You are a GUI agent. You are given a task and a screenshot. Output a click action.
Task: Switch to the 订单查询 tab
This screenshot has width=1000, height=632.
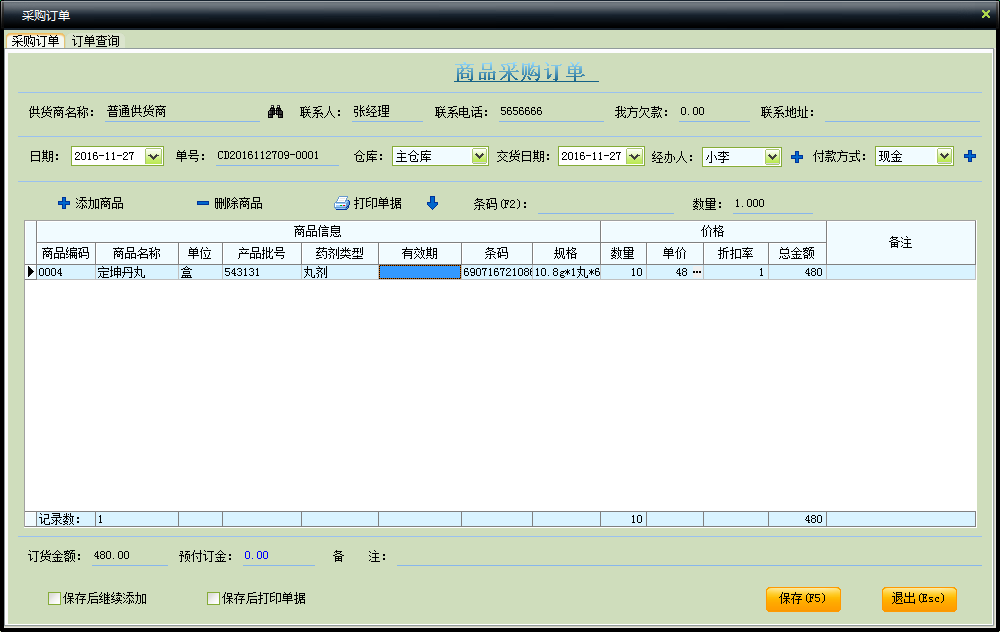(95, 41)
